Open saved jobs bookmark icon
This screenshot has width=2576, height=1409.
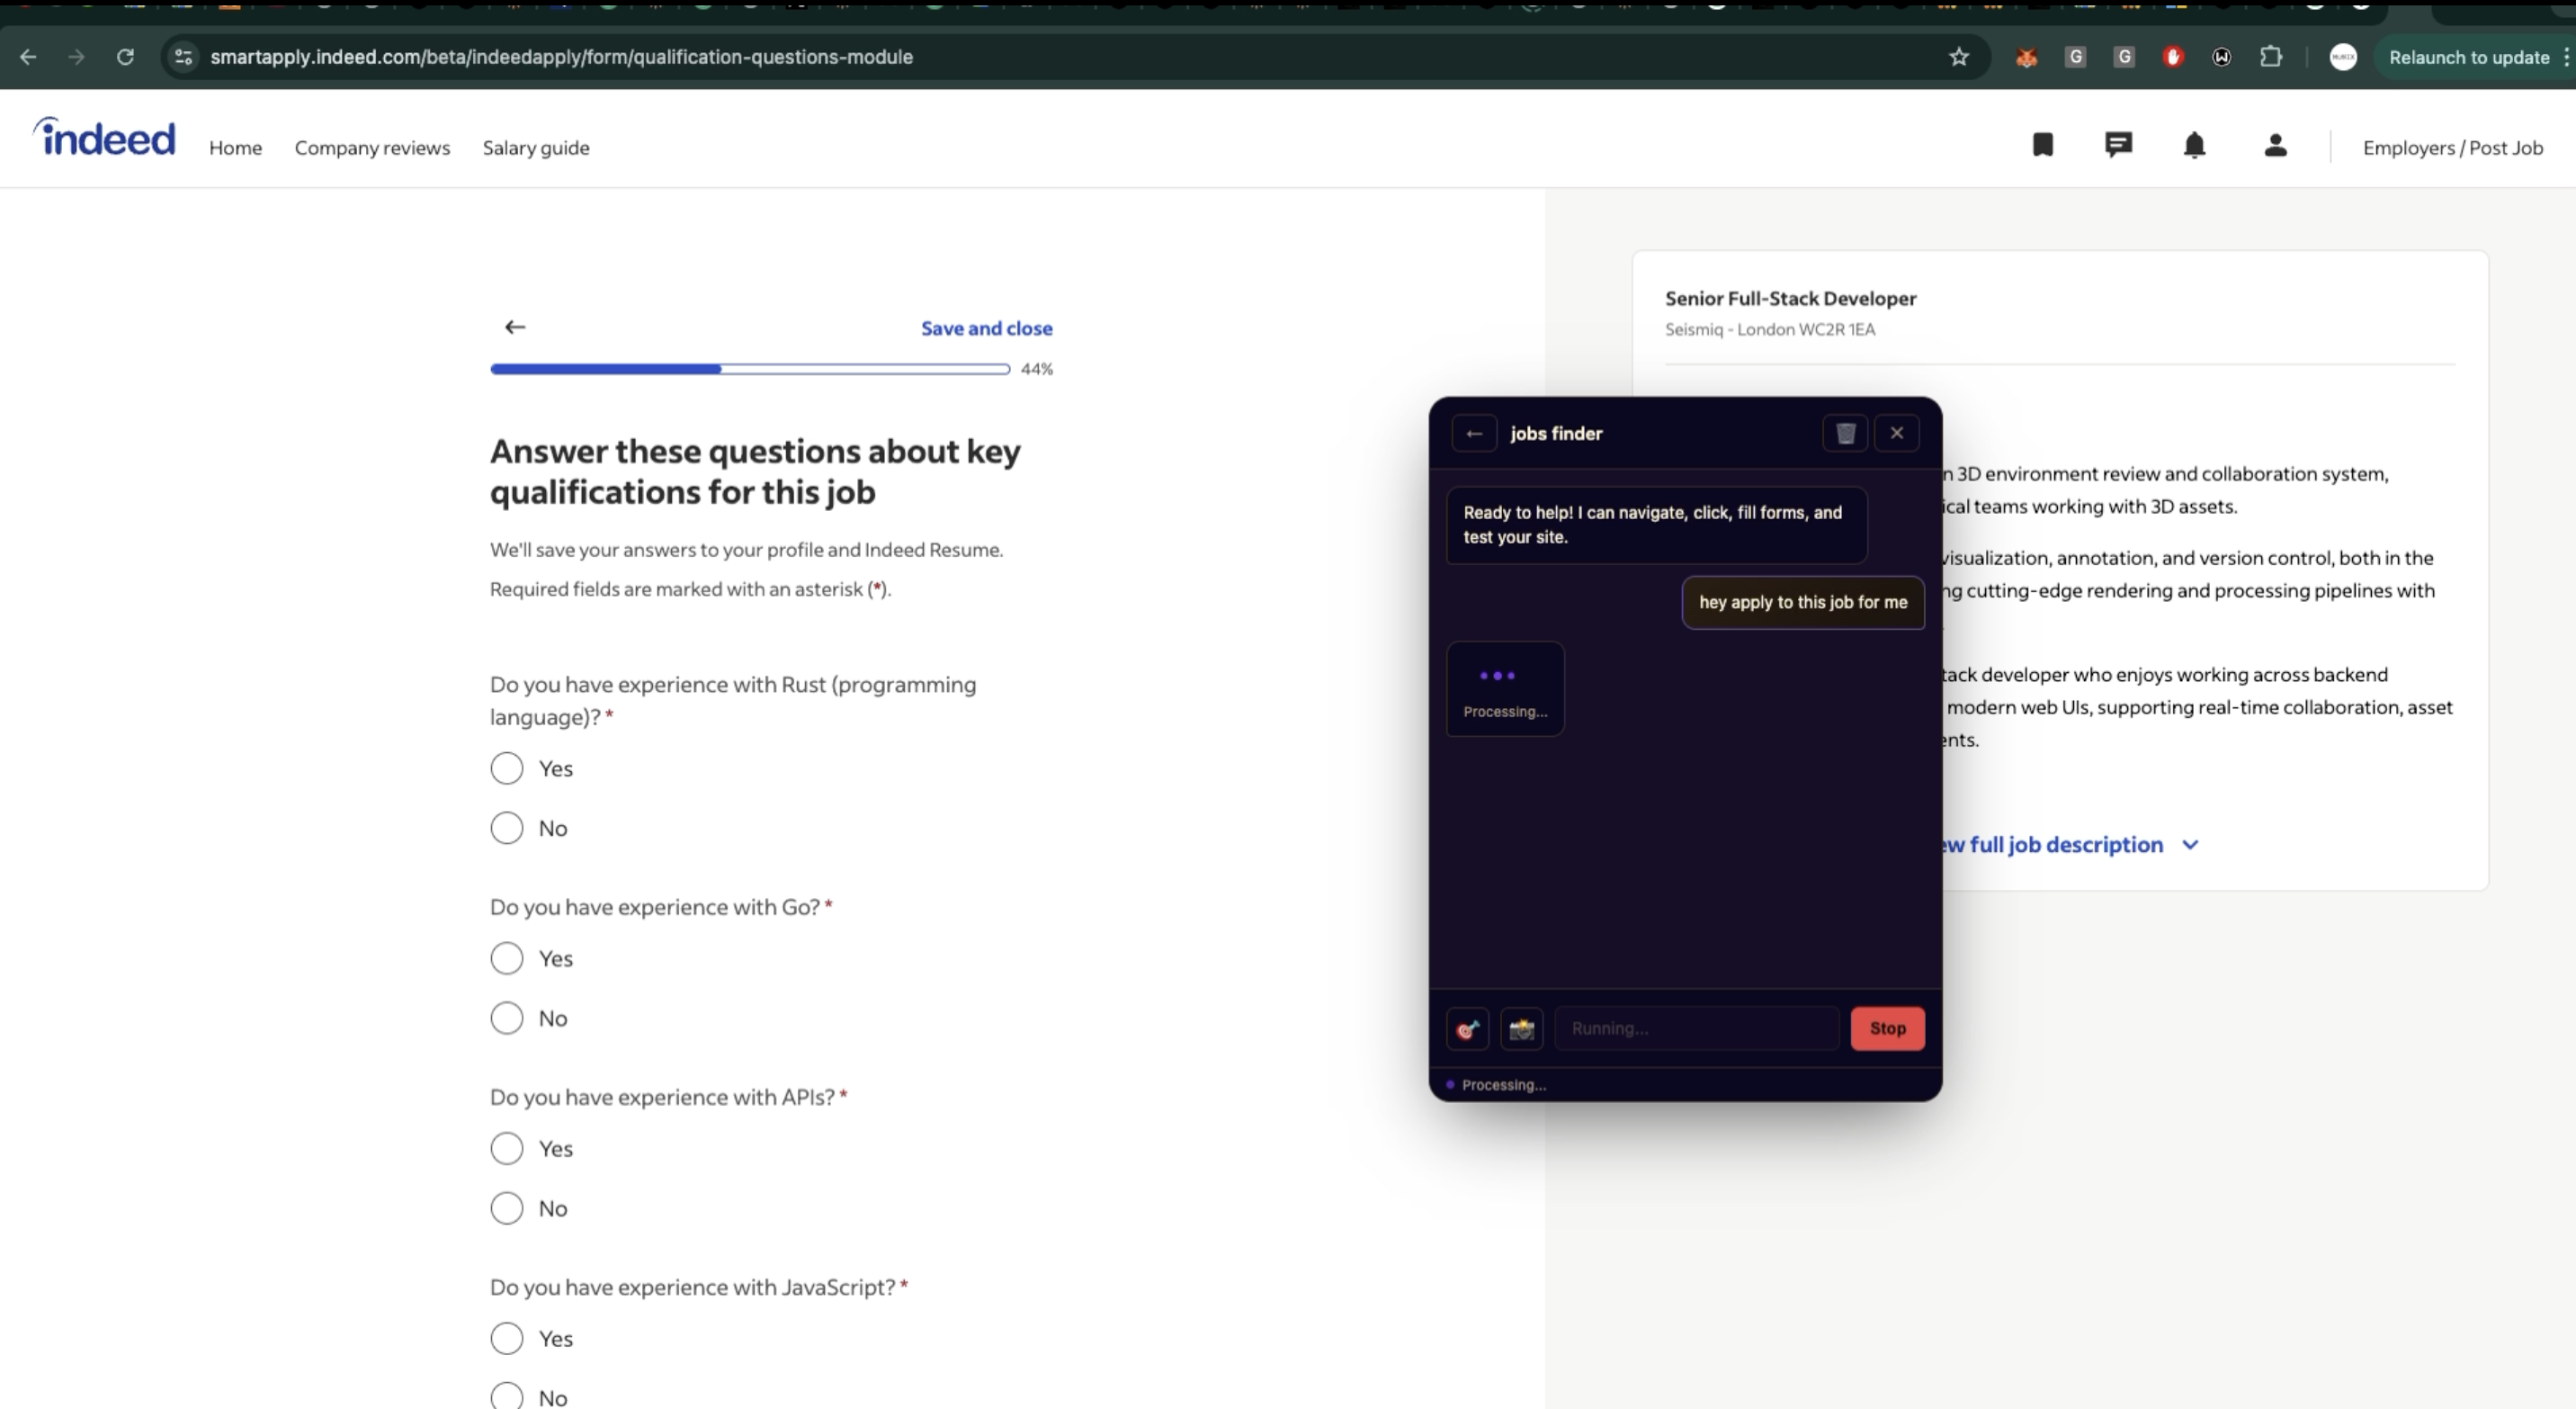(2043, 146)
